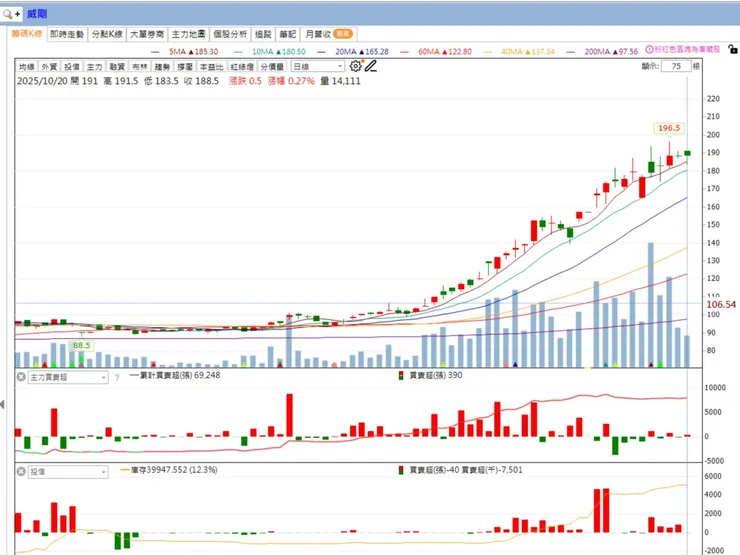Click the 60MA legend line swatch
Screen dimensions: 740x555
point(404,52)
